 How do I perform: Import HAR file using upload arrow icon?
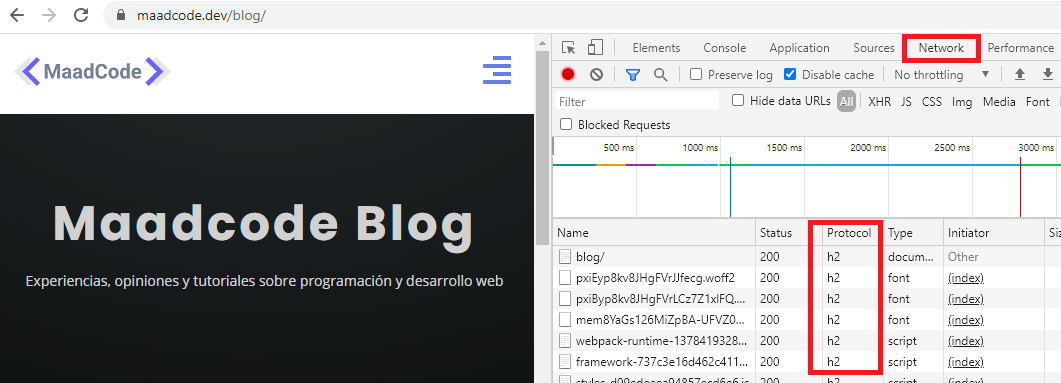pos(1020,74)
